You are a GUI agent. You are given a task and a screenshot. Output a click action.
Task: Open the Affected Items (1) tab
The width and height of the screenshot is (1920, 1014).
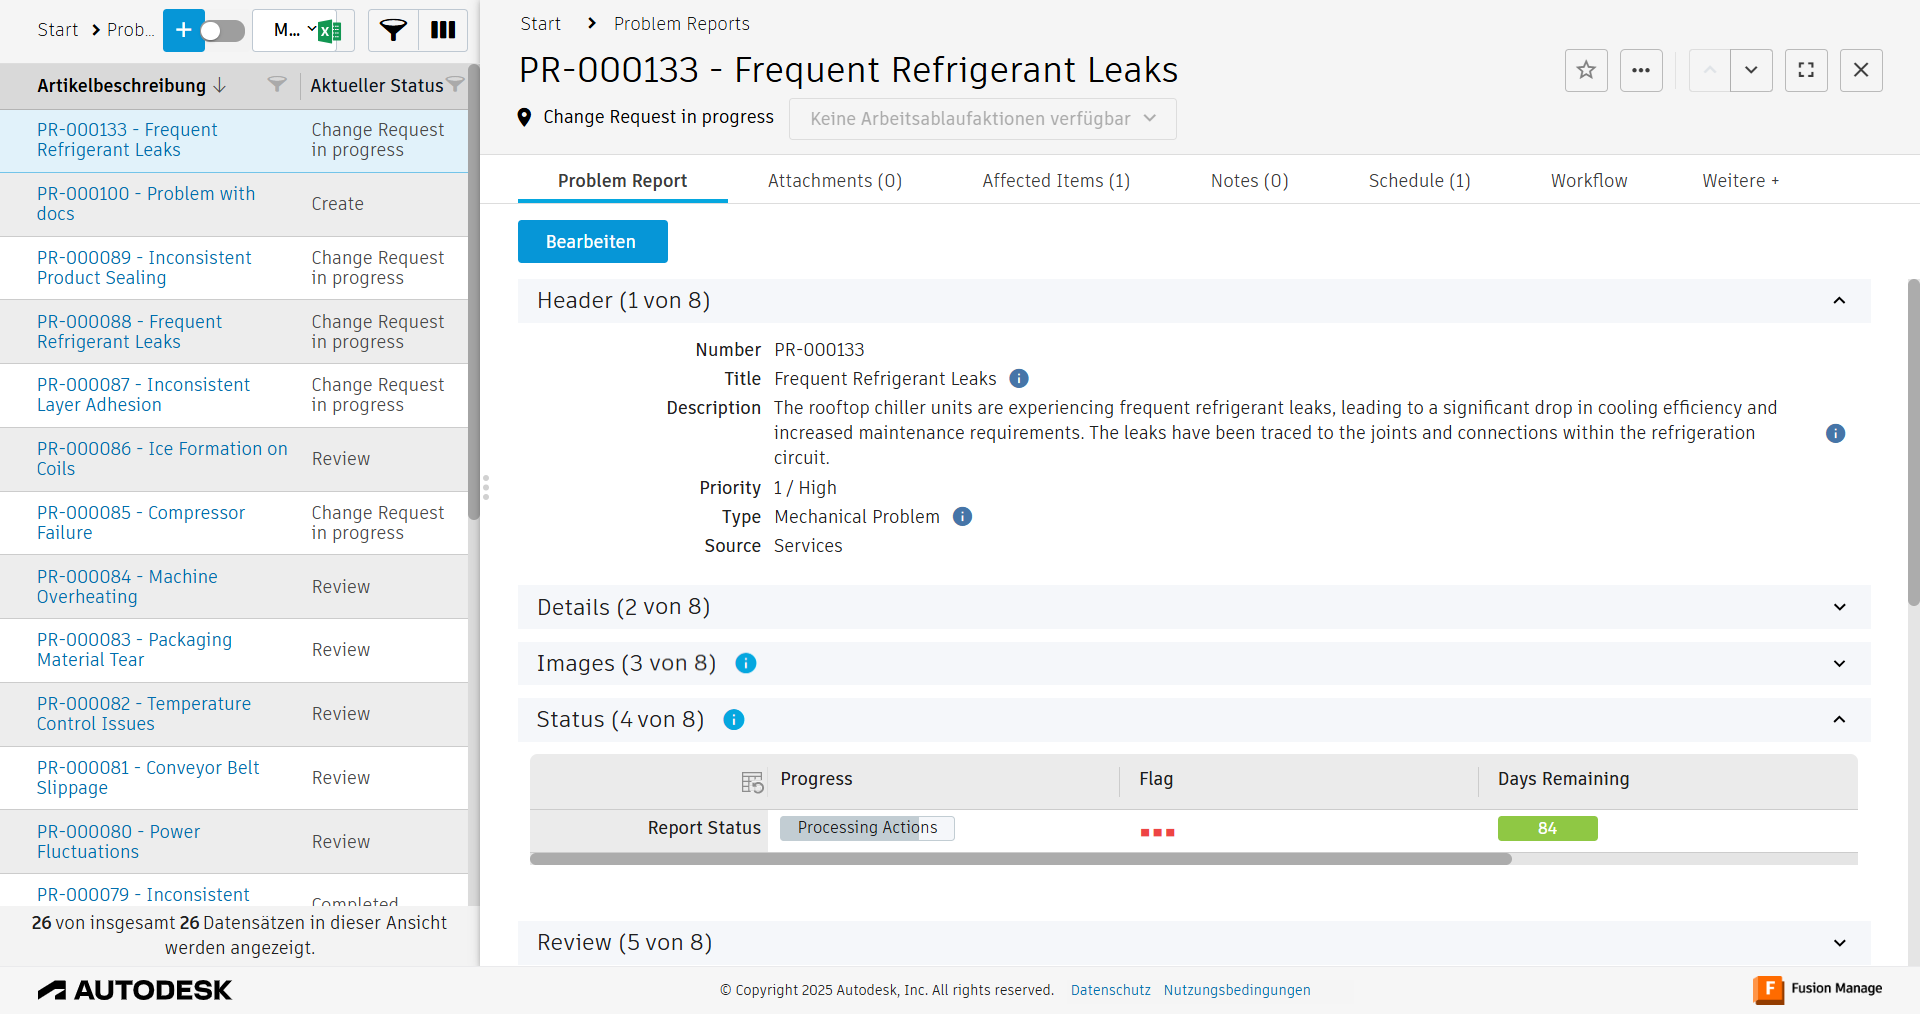(x=1056, y=181)
